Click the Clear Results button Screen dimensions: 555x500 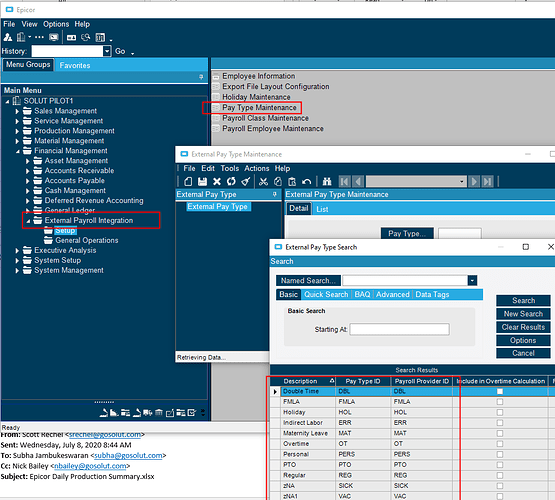523,327
